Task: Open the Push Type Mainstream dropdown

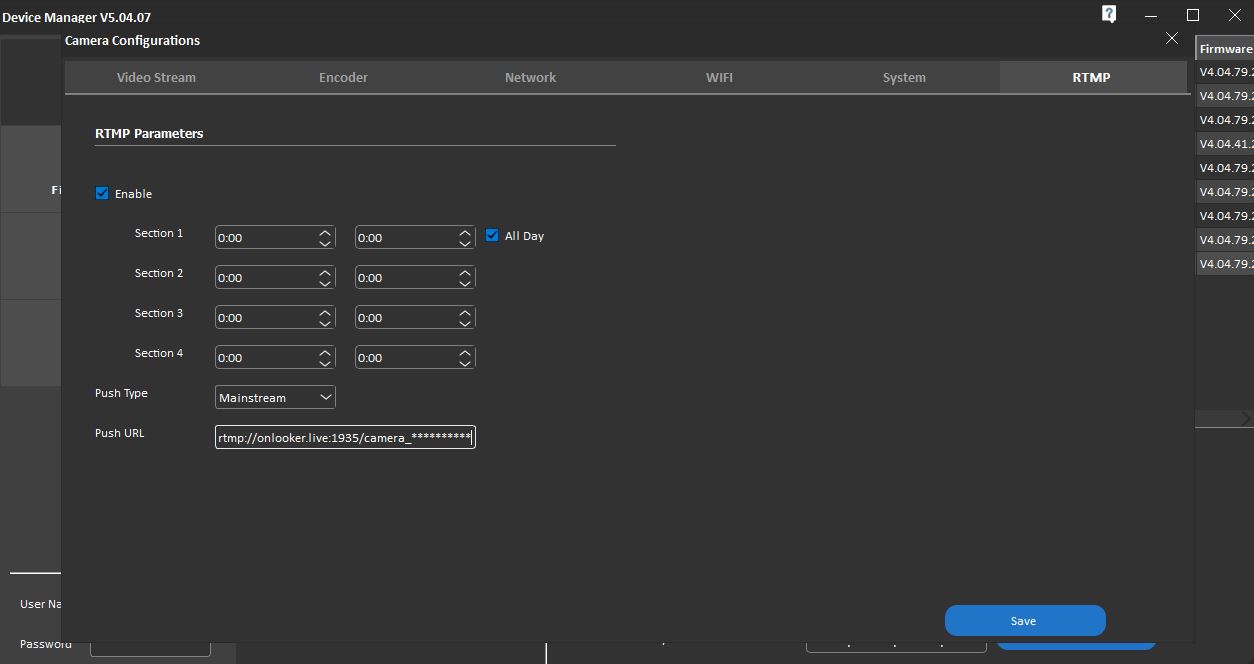Action: [275, 397]
